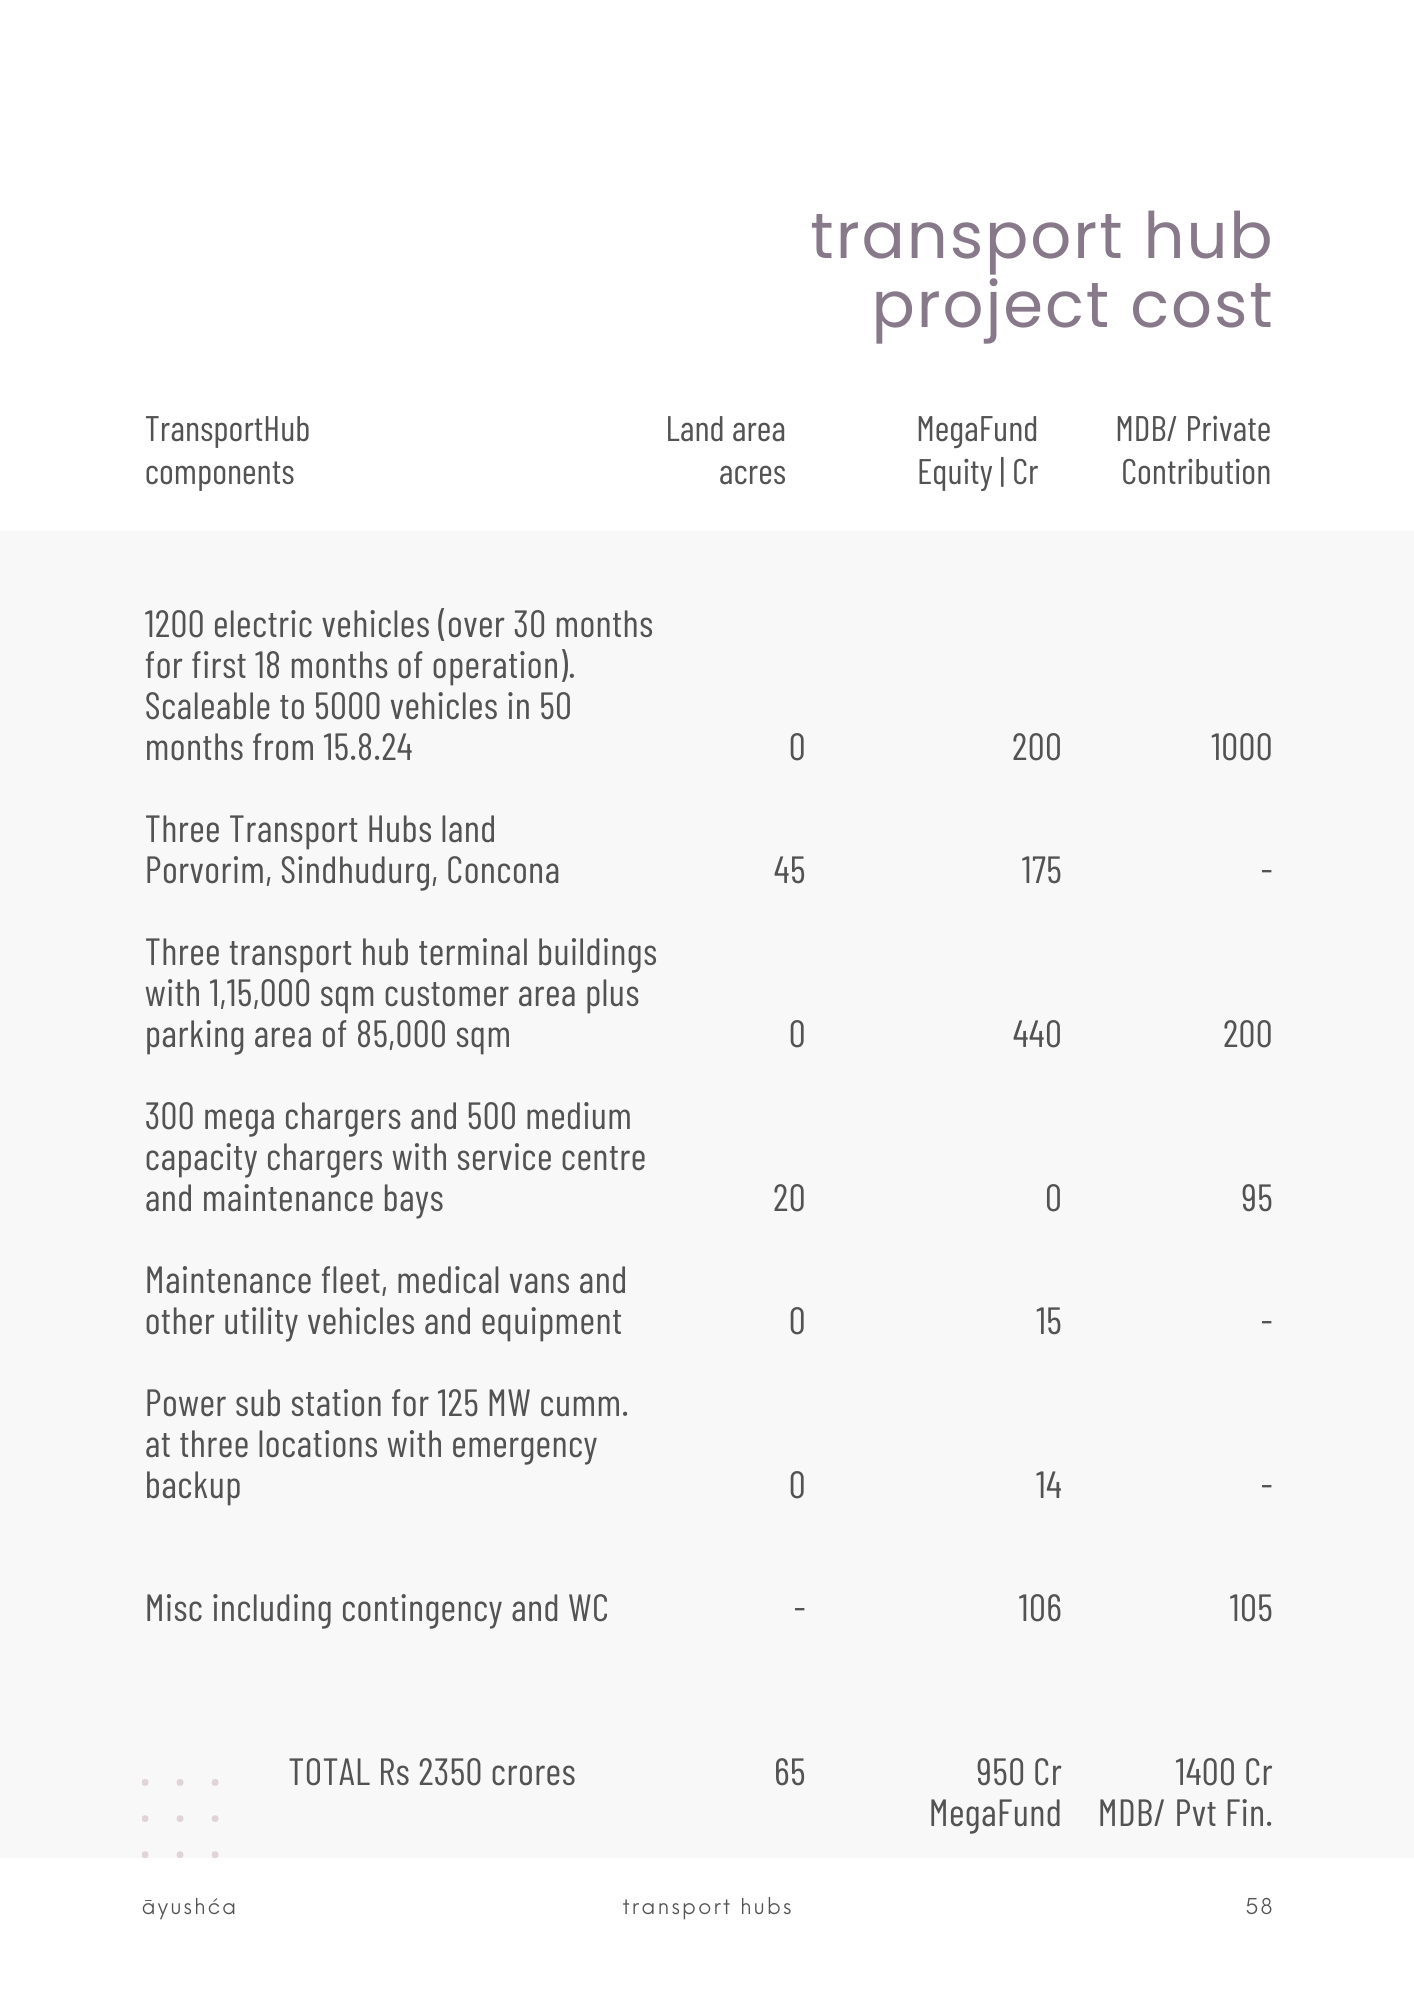Click the "300 mega chargers" row text
The height and width of the screenshot is (2000, 1414).
[x=395, y=1157]
